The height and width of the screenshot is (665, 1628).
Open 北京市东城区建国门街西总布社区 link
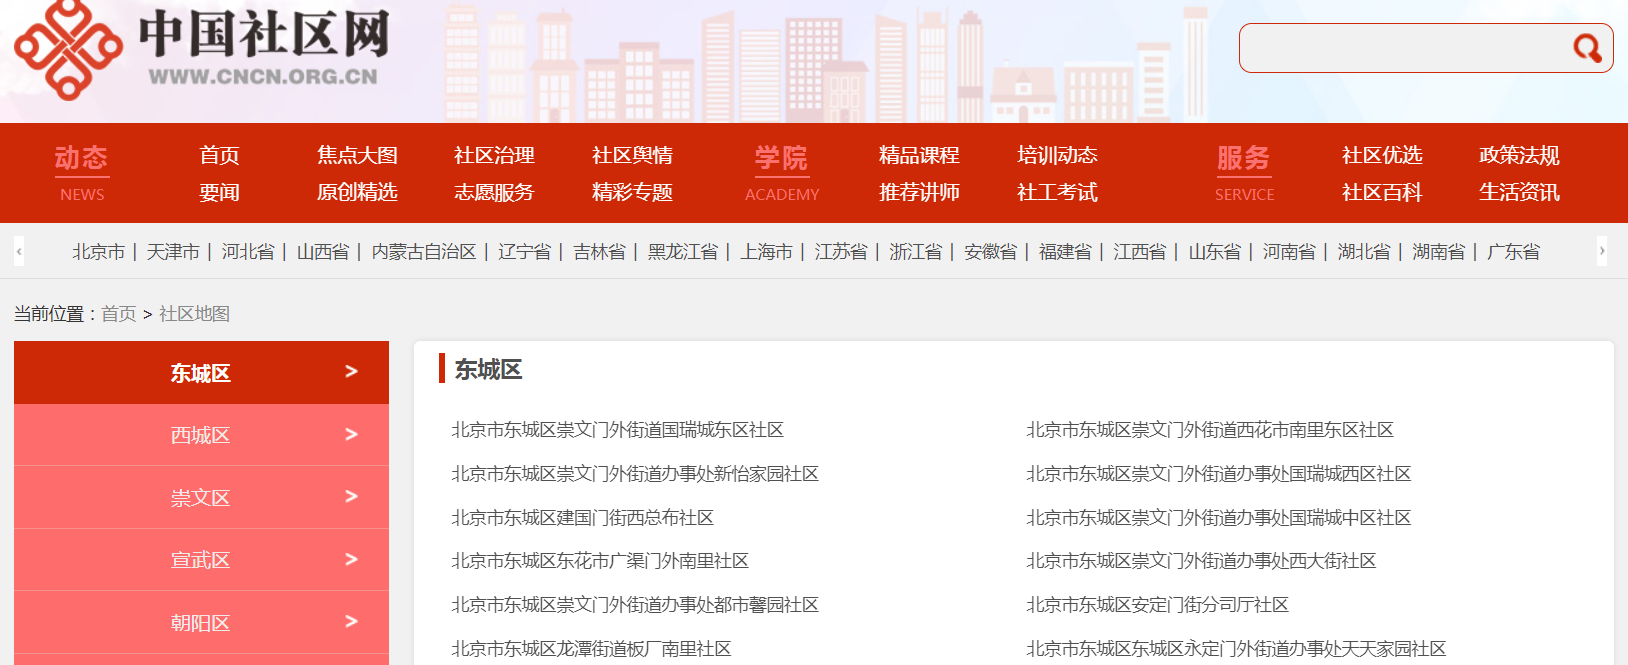583,518
